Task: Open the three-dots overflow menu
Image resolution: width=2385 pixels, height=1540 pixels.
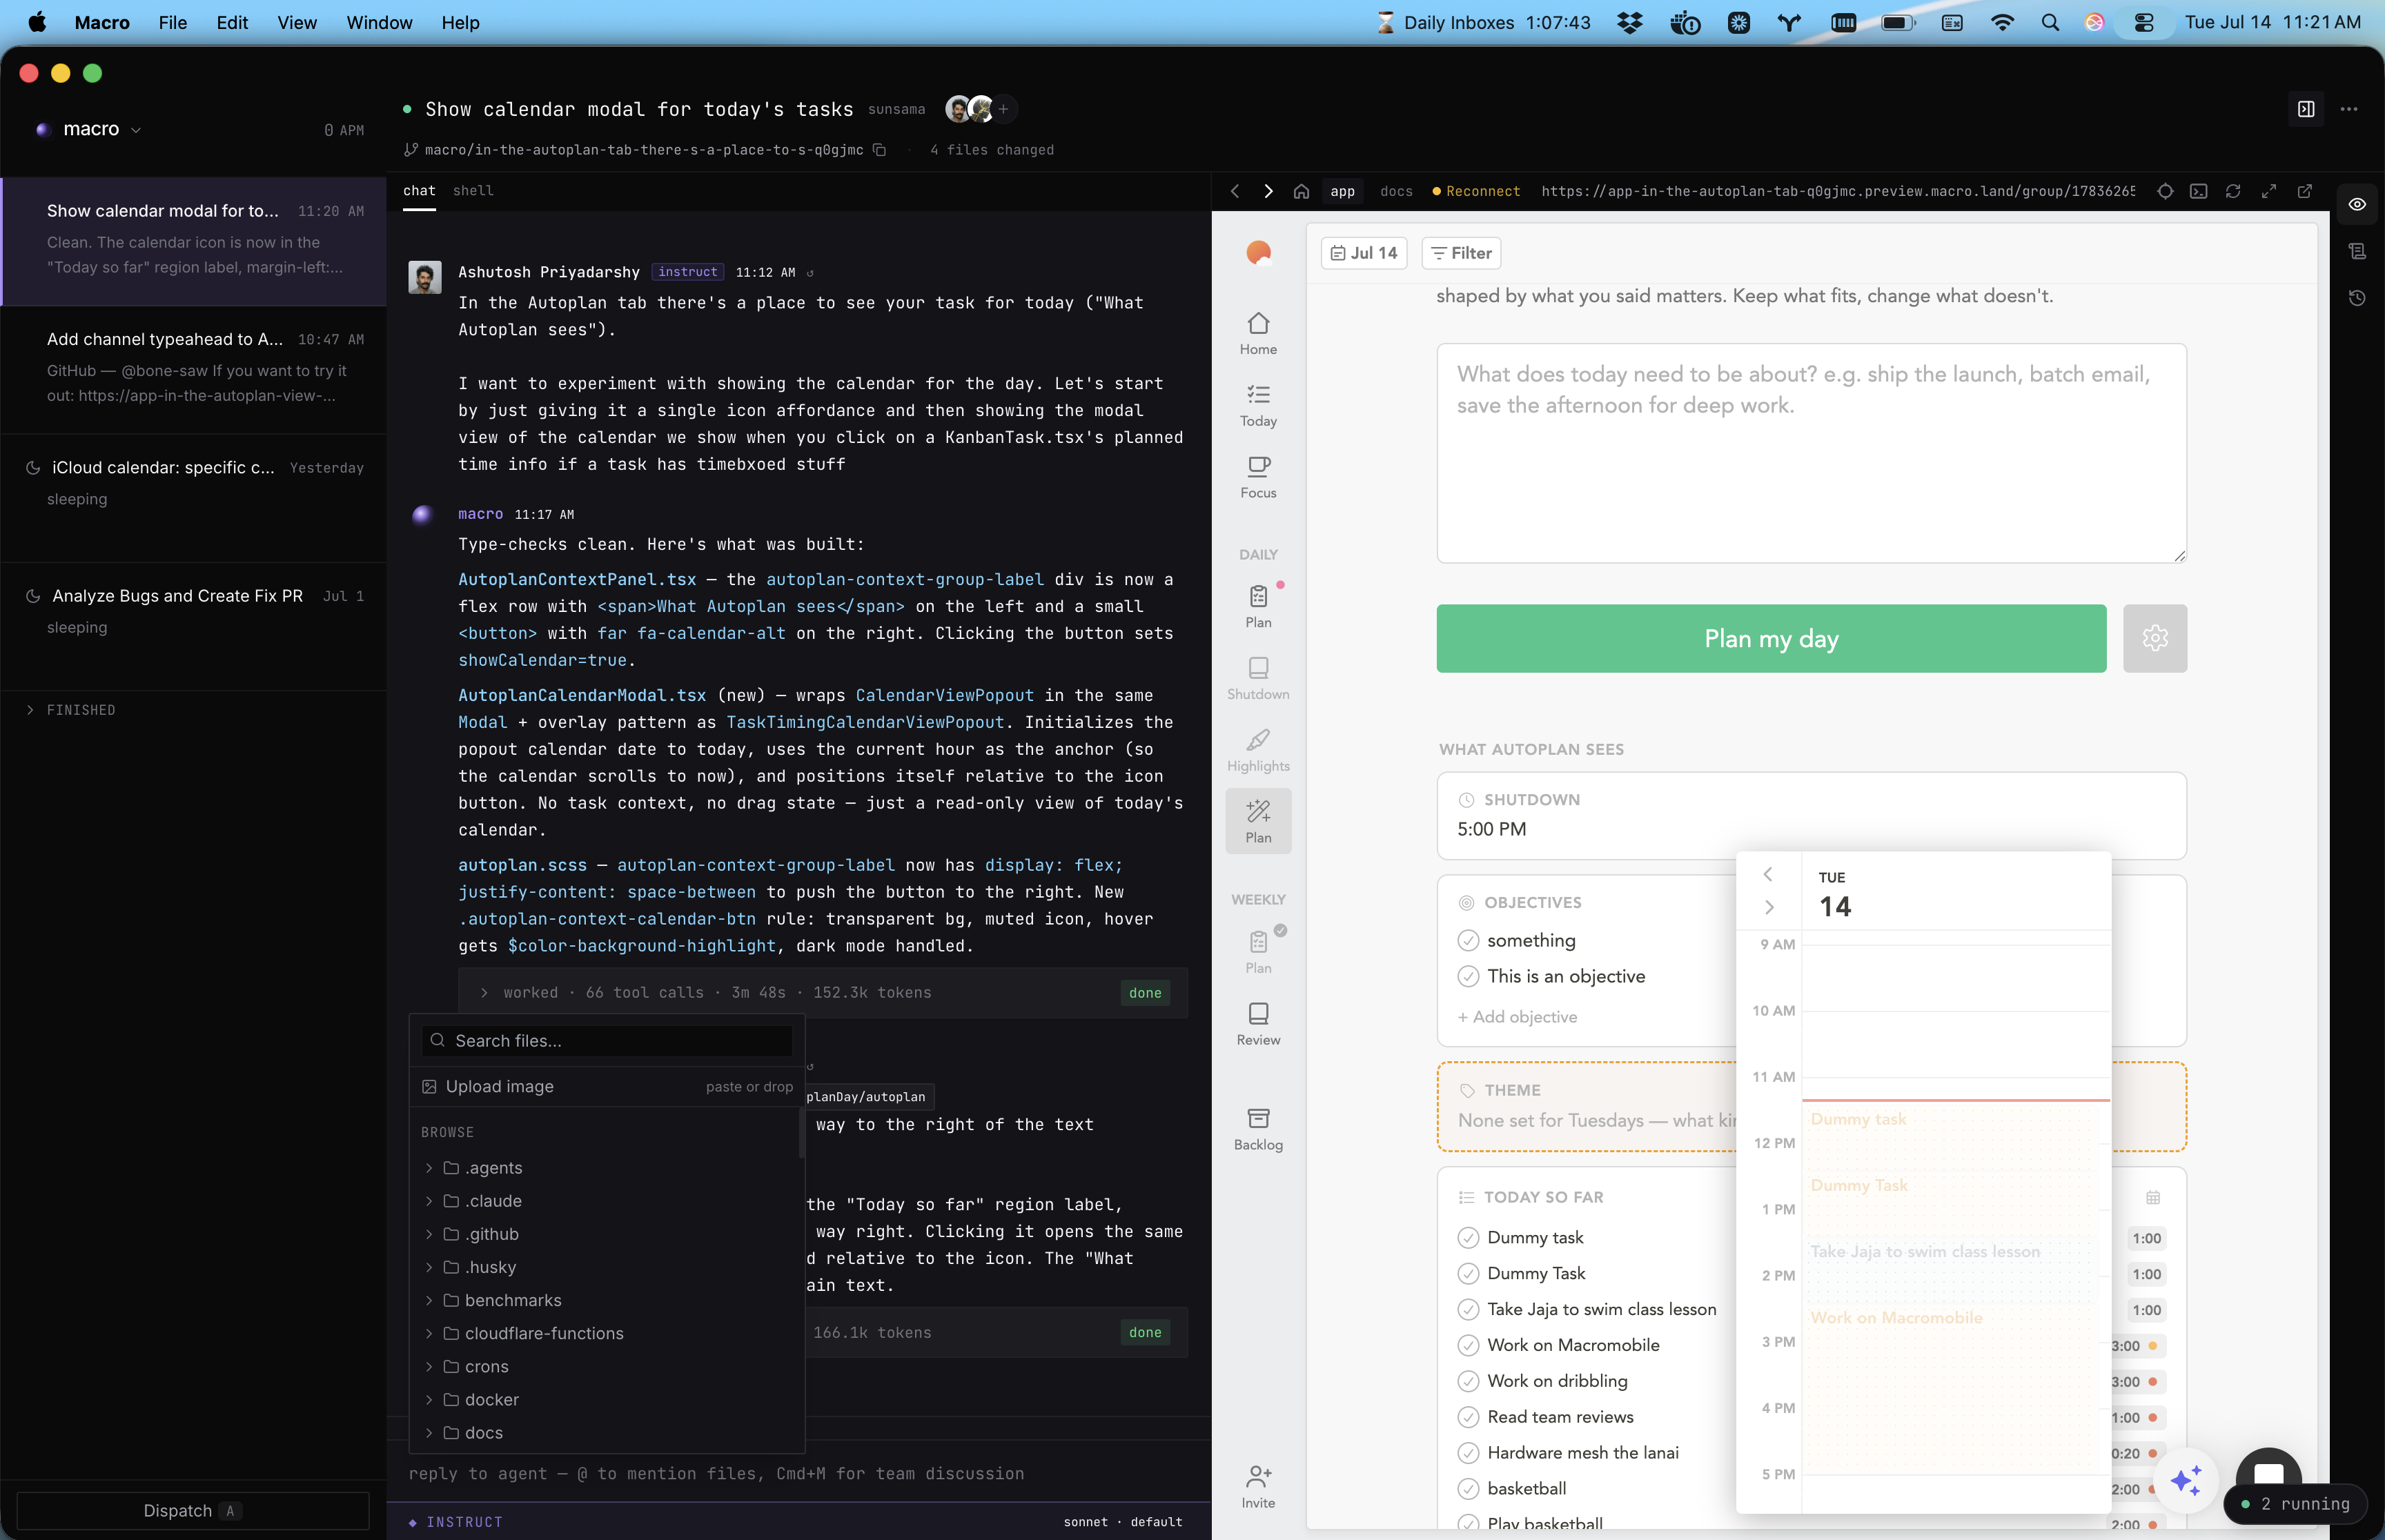Action: pyautogui.click(x=2349, y=109)
